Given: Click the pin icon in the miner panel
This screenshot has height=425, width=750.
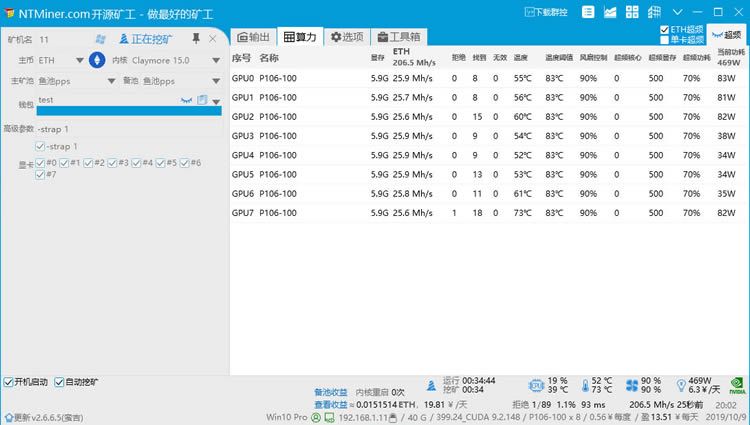Looking at the screenshot, I should click(196, 39).
